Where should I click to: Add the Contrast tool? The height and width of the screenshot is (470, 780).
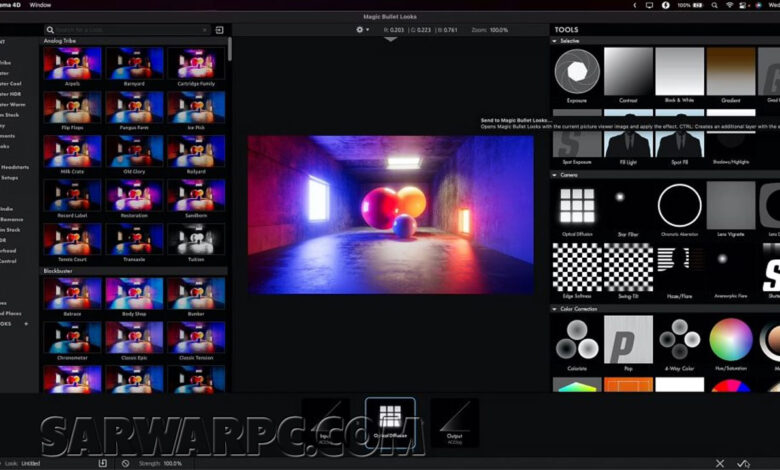click(628, 72)
